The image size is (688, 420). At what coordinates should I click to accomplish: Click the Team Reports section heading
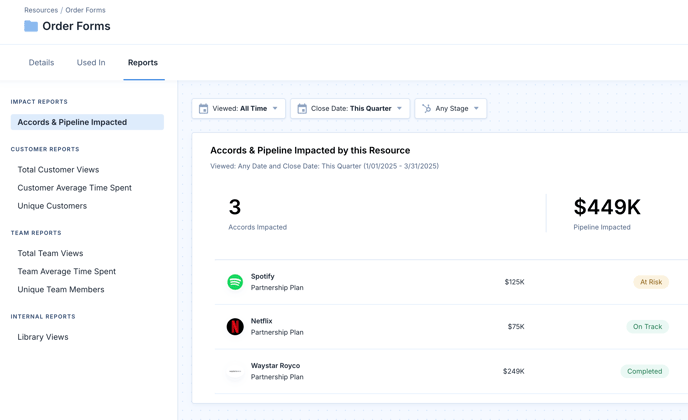pyautogui.click(x=36, y=233)
